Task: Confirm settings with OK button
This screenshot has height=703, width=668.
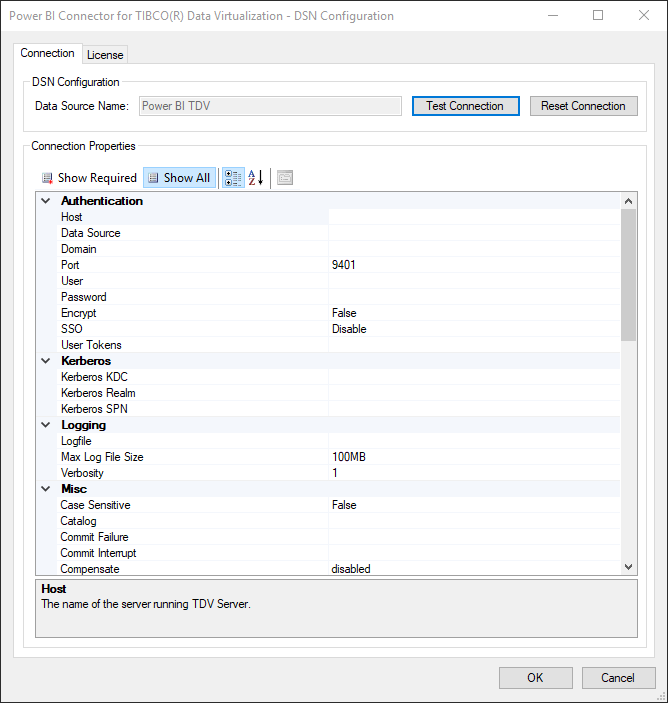Action: pos(535,678)
